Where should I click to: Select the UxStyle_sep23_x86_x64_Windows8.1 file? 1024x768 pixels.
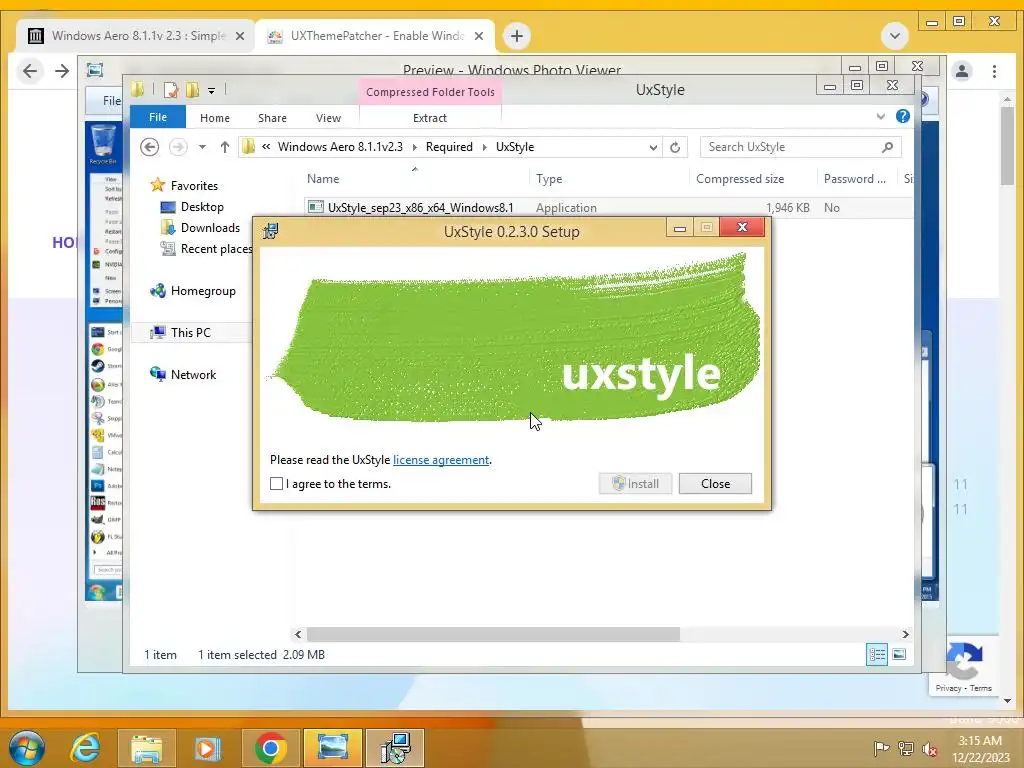pyautogui.click(x=420, y=208)
